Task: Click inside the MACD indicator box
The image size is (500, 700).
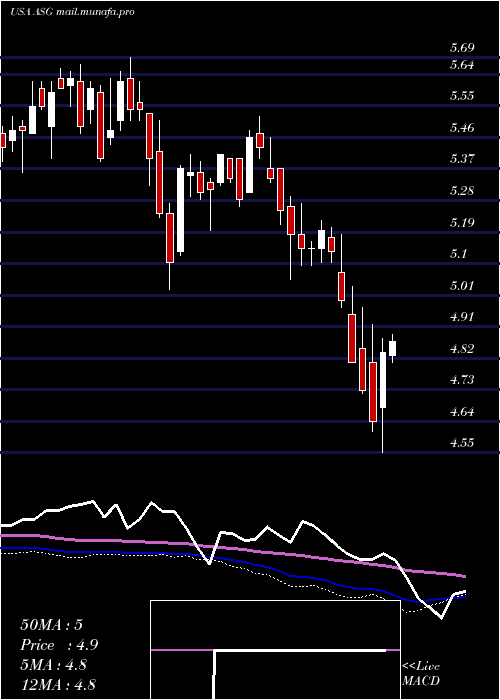Action: 275,650
